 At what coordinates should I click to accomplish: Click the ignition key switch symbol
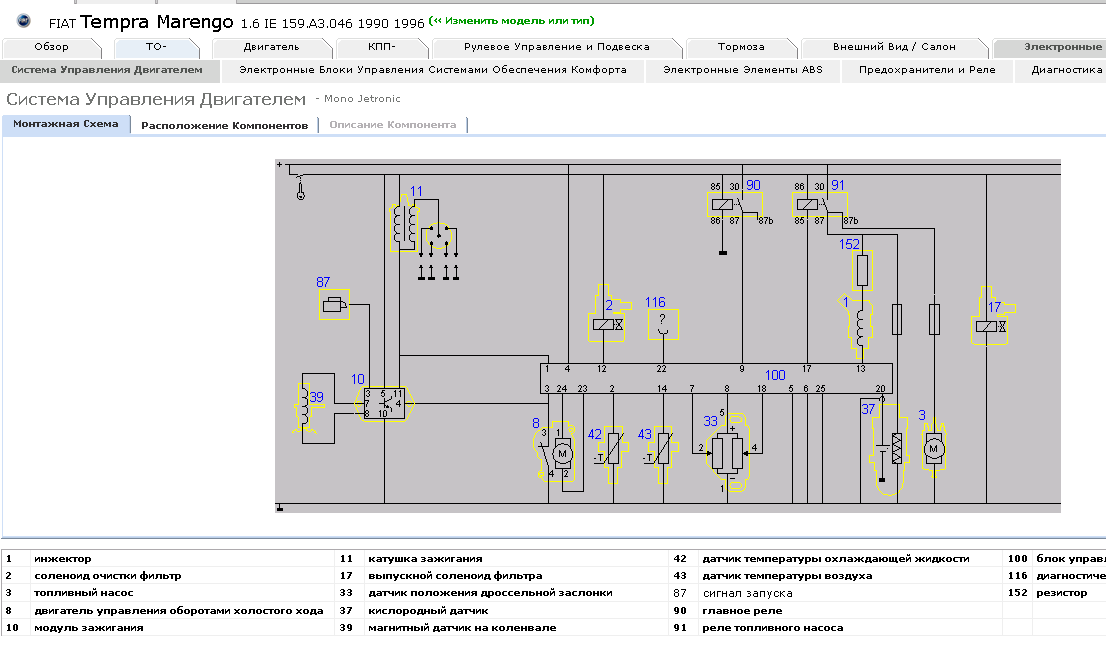tap(300, 188)
